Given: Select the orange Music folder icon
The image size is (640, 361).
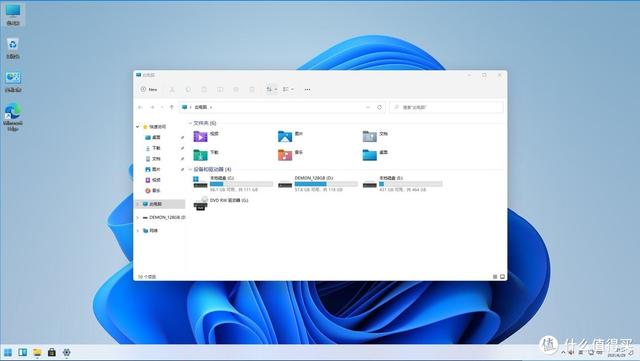Looking at the screenshot, I should point(285,155).
